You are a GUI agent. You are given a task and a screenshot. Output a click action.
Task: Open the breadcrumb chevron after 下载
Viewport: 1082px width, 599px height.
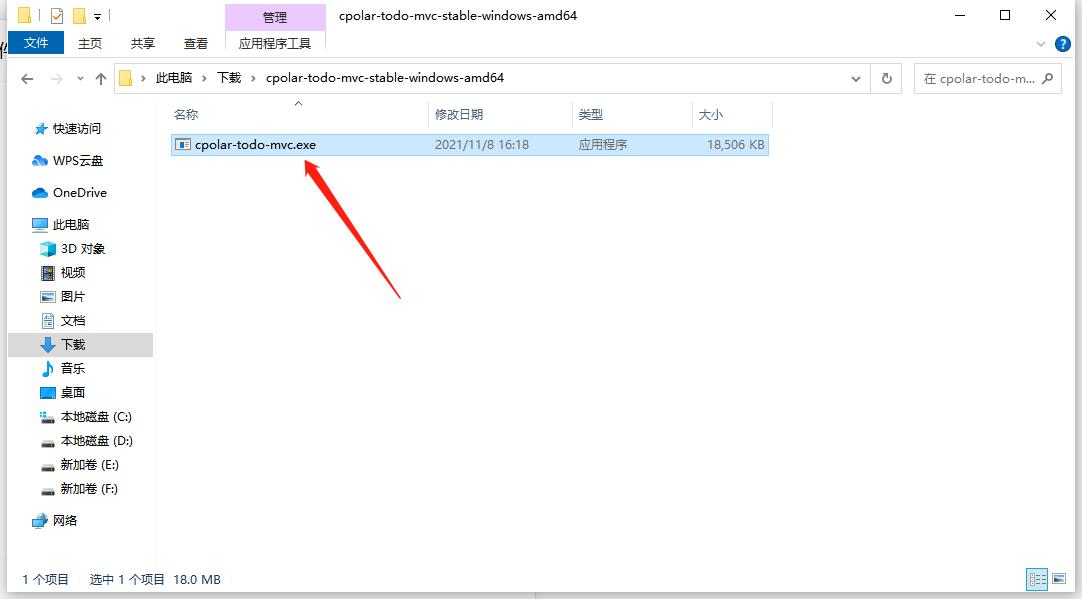coord(253,78)
